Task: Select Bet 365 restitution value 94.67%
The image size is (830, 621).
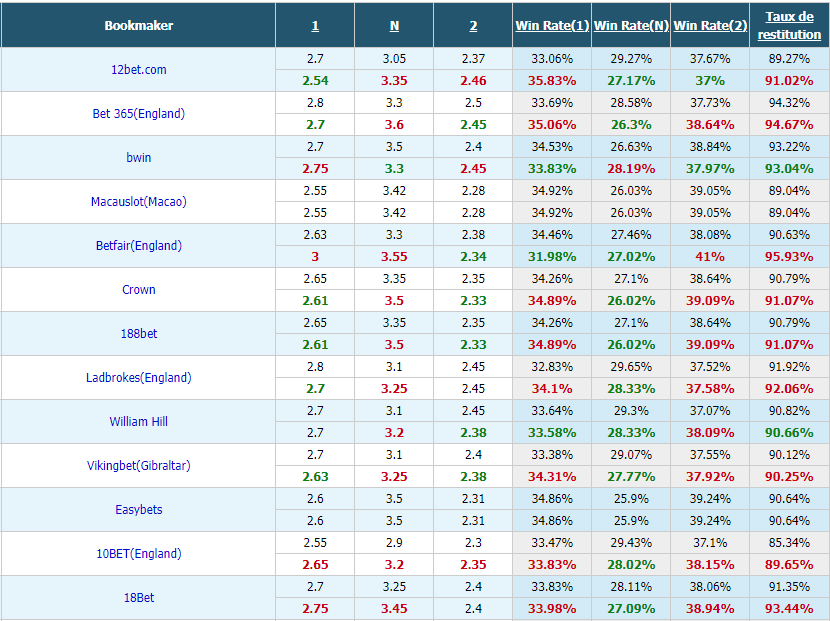Action: click(789, 124)
